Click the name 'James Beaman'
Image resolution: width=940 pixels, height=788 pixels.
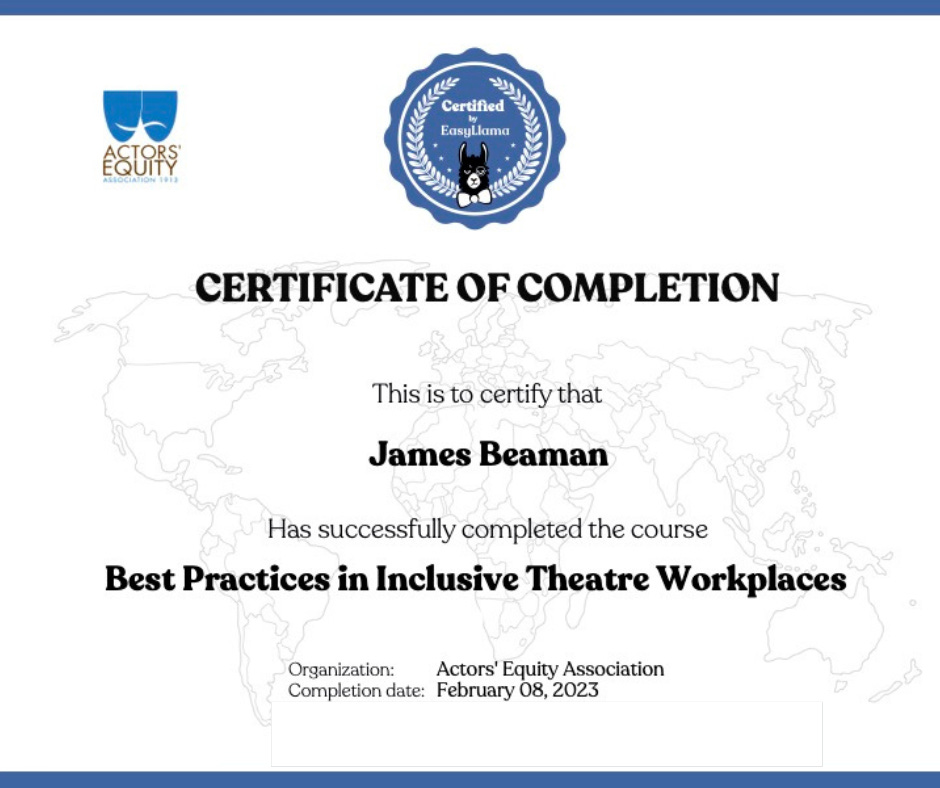pos(488,454)
